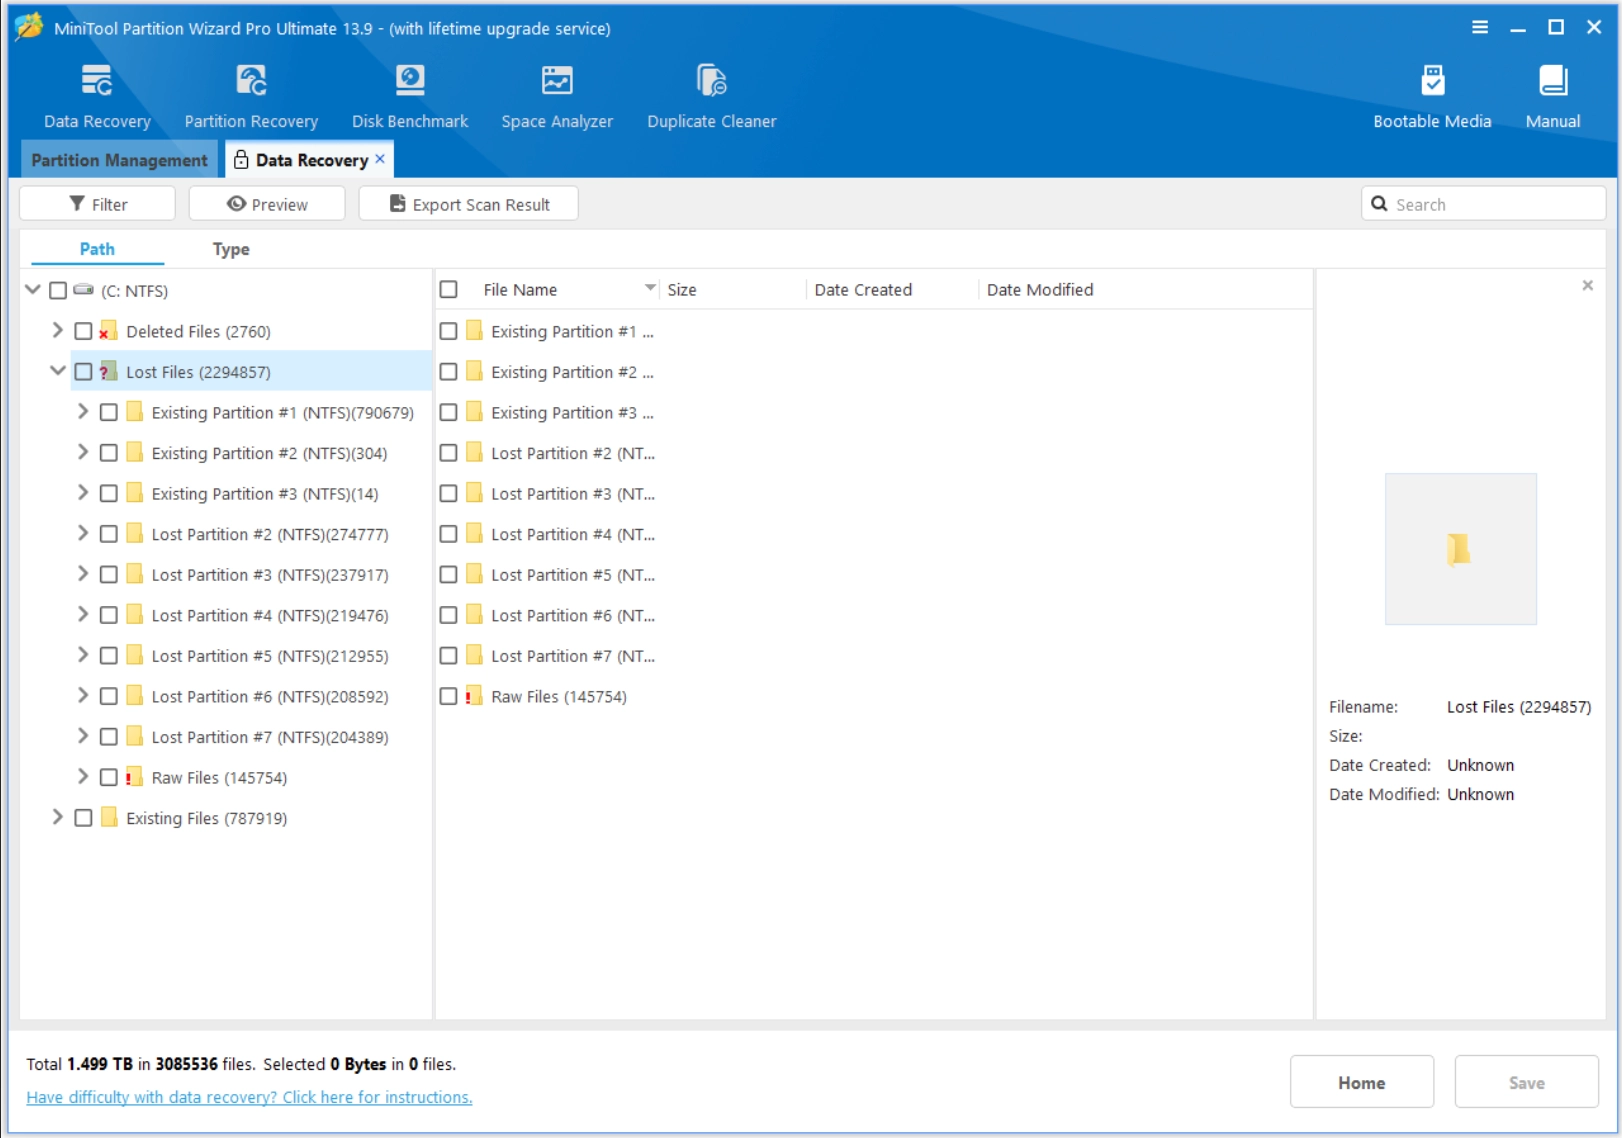
Task: Sort by the Date Created column header
Action: coord(893,289)
